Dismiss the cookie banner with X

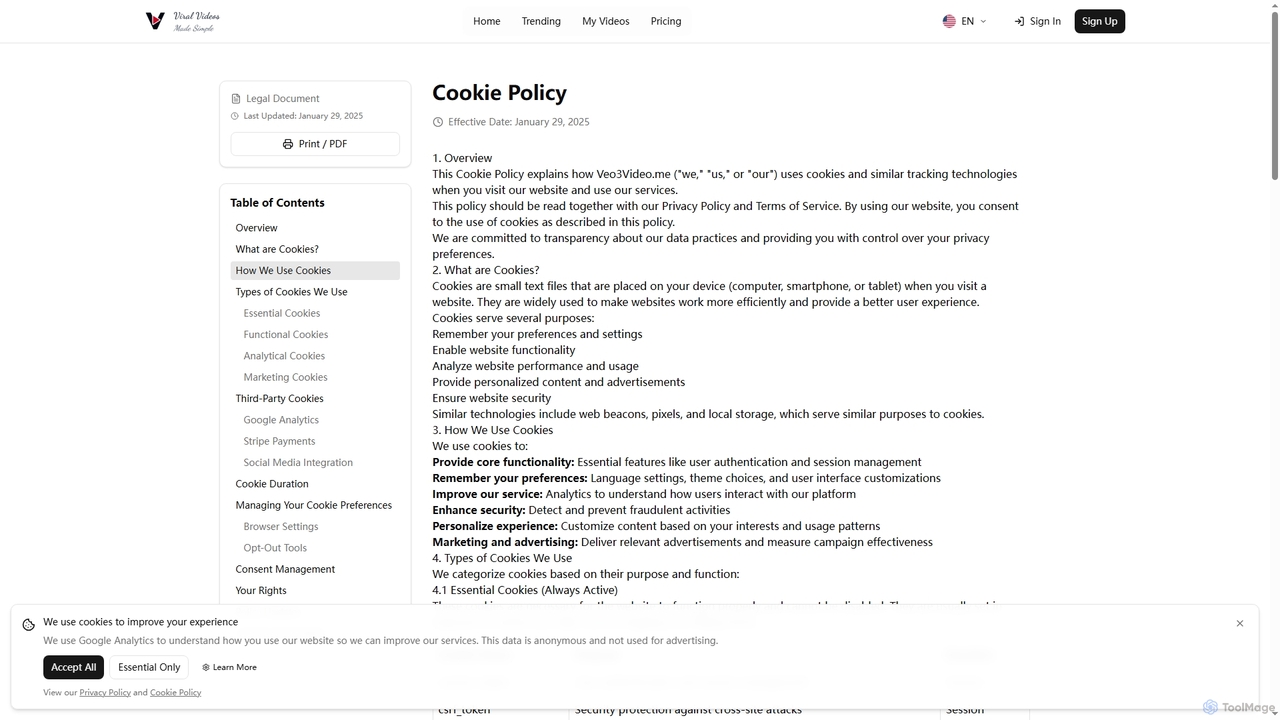pos(1240,623)
